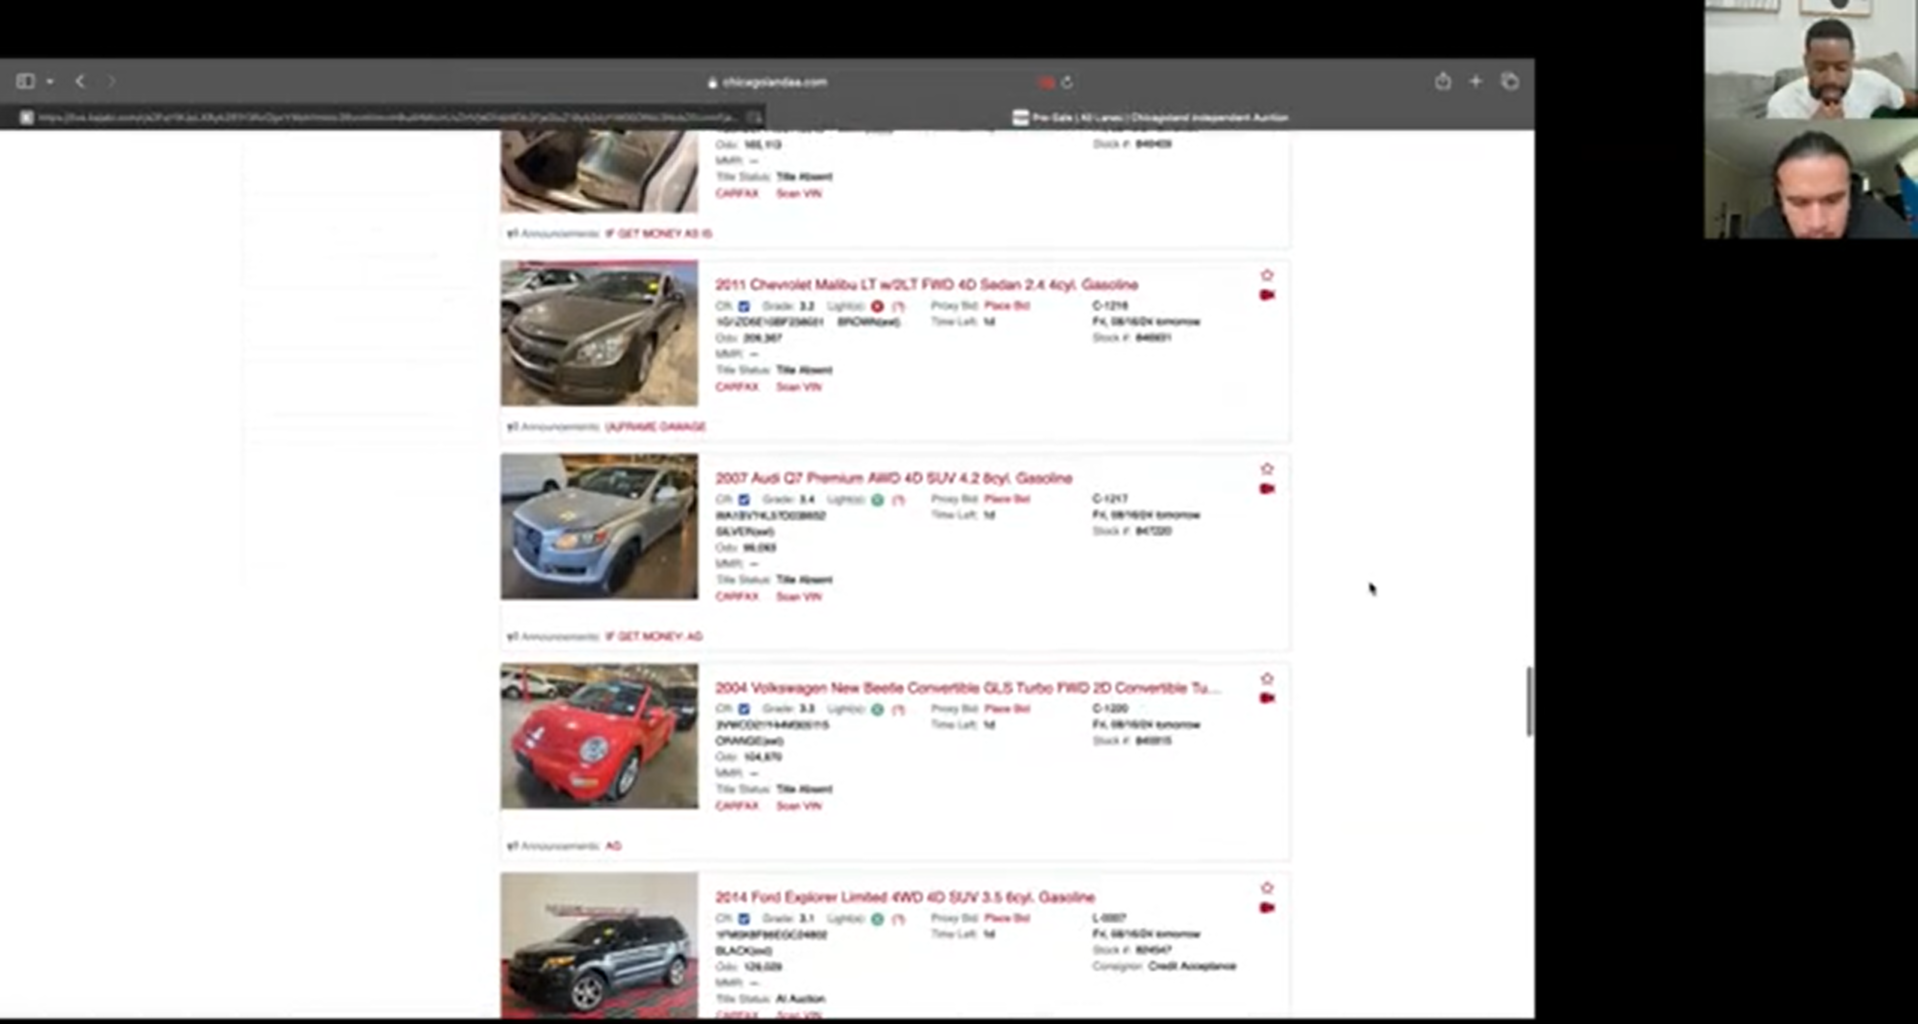View the black Ford Explorer photo thumbnail
The width and height of the screenshot is (1919, 1025).
[599, 945]
